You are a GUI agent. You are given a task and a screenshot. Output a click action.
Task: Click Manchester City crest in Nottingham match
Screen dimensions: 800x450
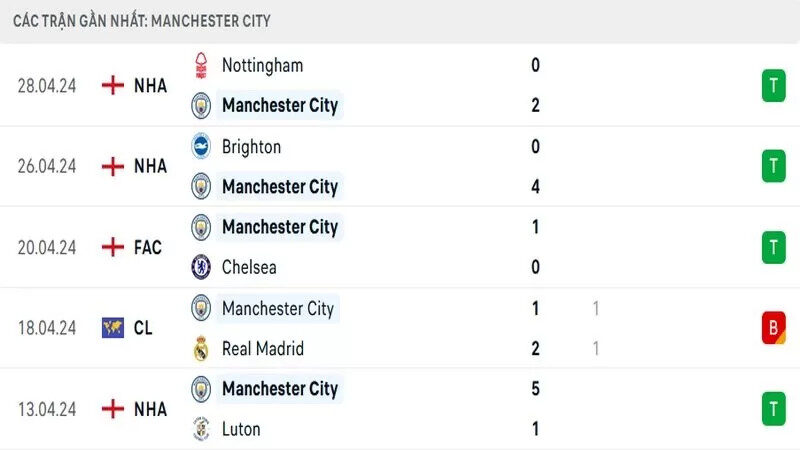click(202, 105)
